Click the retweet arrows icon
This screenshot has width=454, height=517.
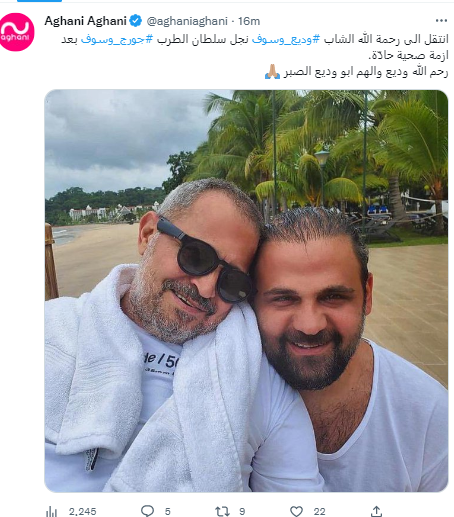pyautogui.click(x=222, y=511)
